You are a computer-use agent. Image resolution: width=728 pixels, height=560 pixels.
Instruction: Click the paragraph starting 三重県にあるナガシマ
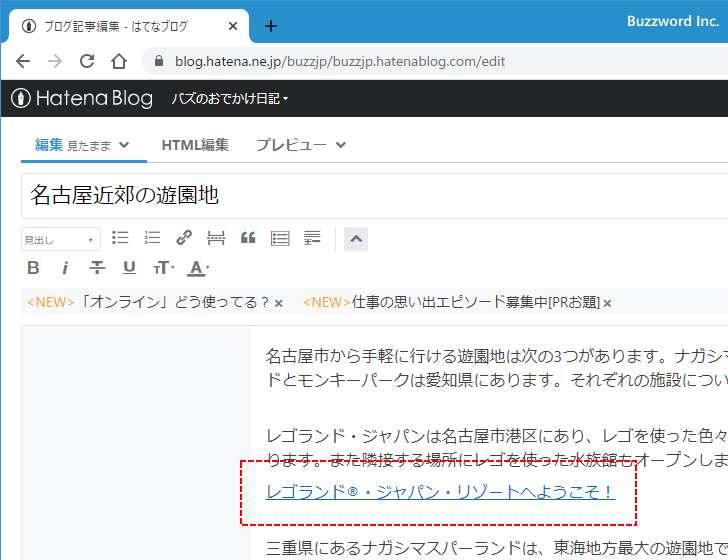coord(497,548)
